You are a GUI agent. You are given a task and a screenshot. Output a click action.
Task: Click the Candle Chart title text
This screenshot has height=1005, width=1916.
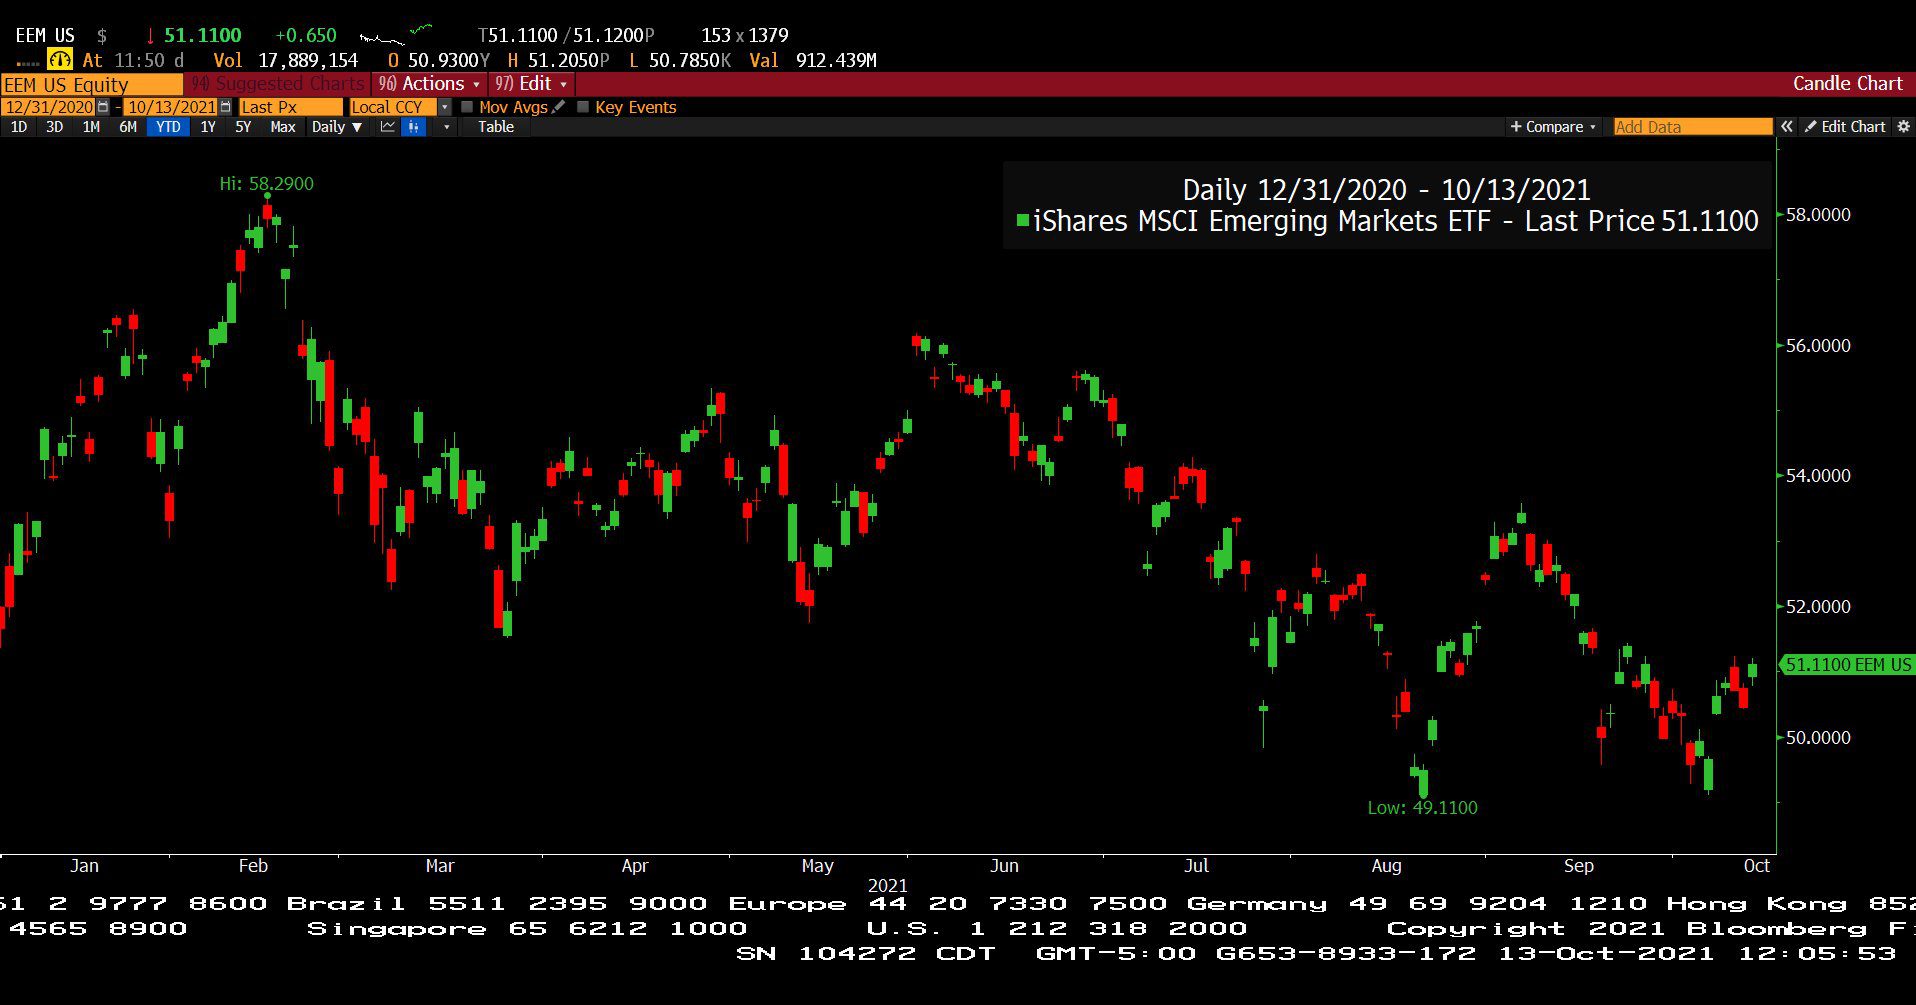pyautogui.click(x=1847, y=84)
